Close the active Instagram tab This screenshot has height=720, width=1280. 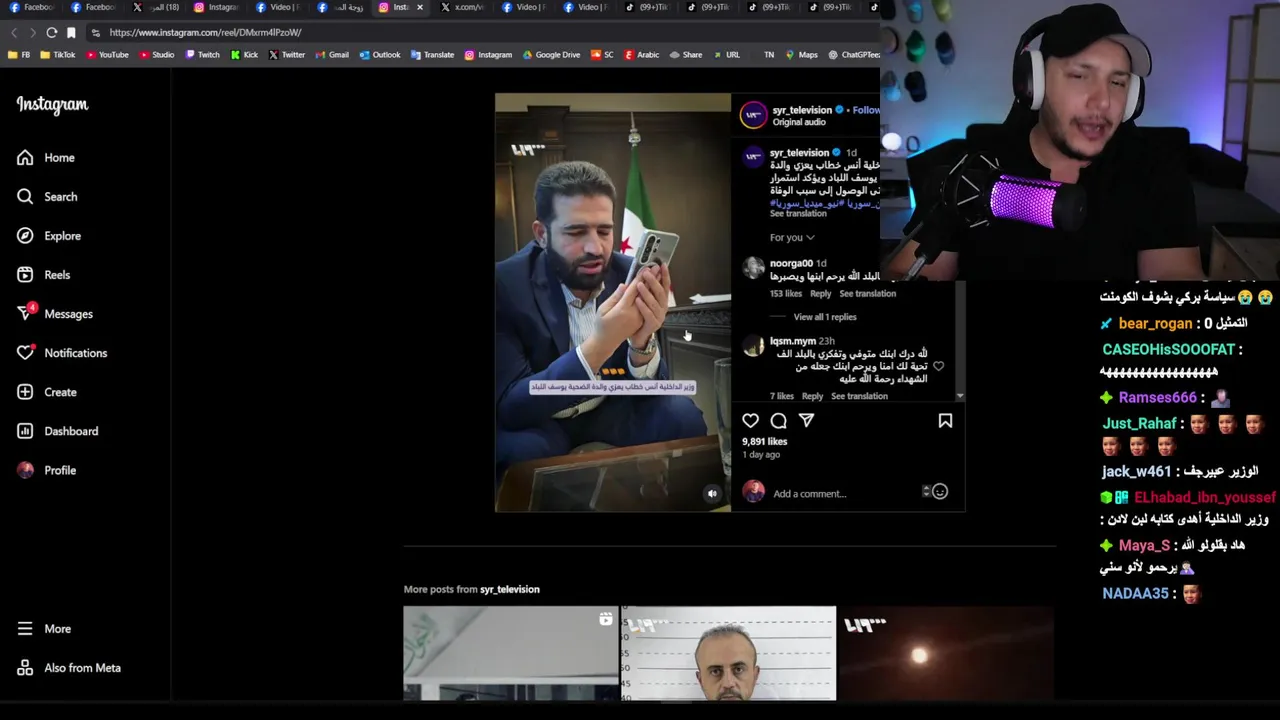(419, 7)
